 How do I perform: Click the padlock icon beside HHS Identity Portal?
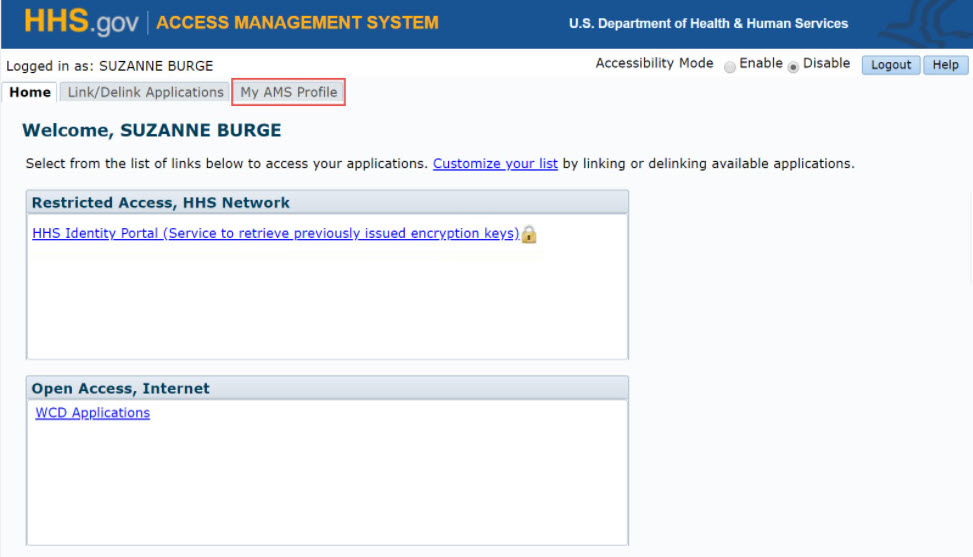[x=529, y=234]
